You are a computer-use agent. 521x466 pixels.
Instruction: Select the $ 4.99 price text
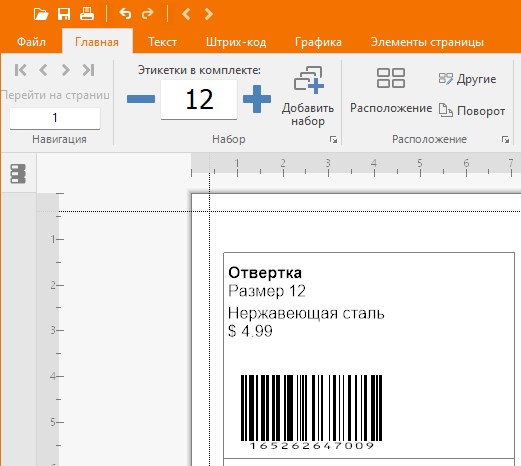pyautogui.click(x=250, y=331)
